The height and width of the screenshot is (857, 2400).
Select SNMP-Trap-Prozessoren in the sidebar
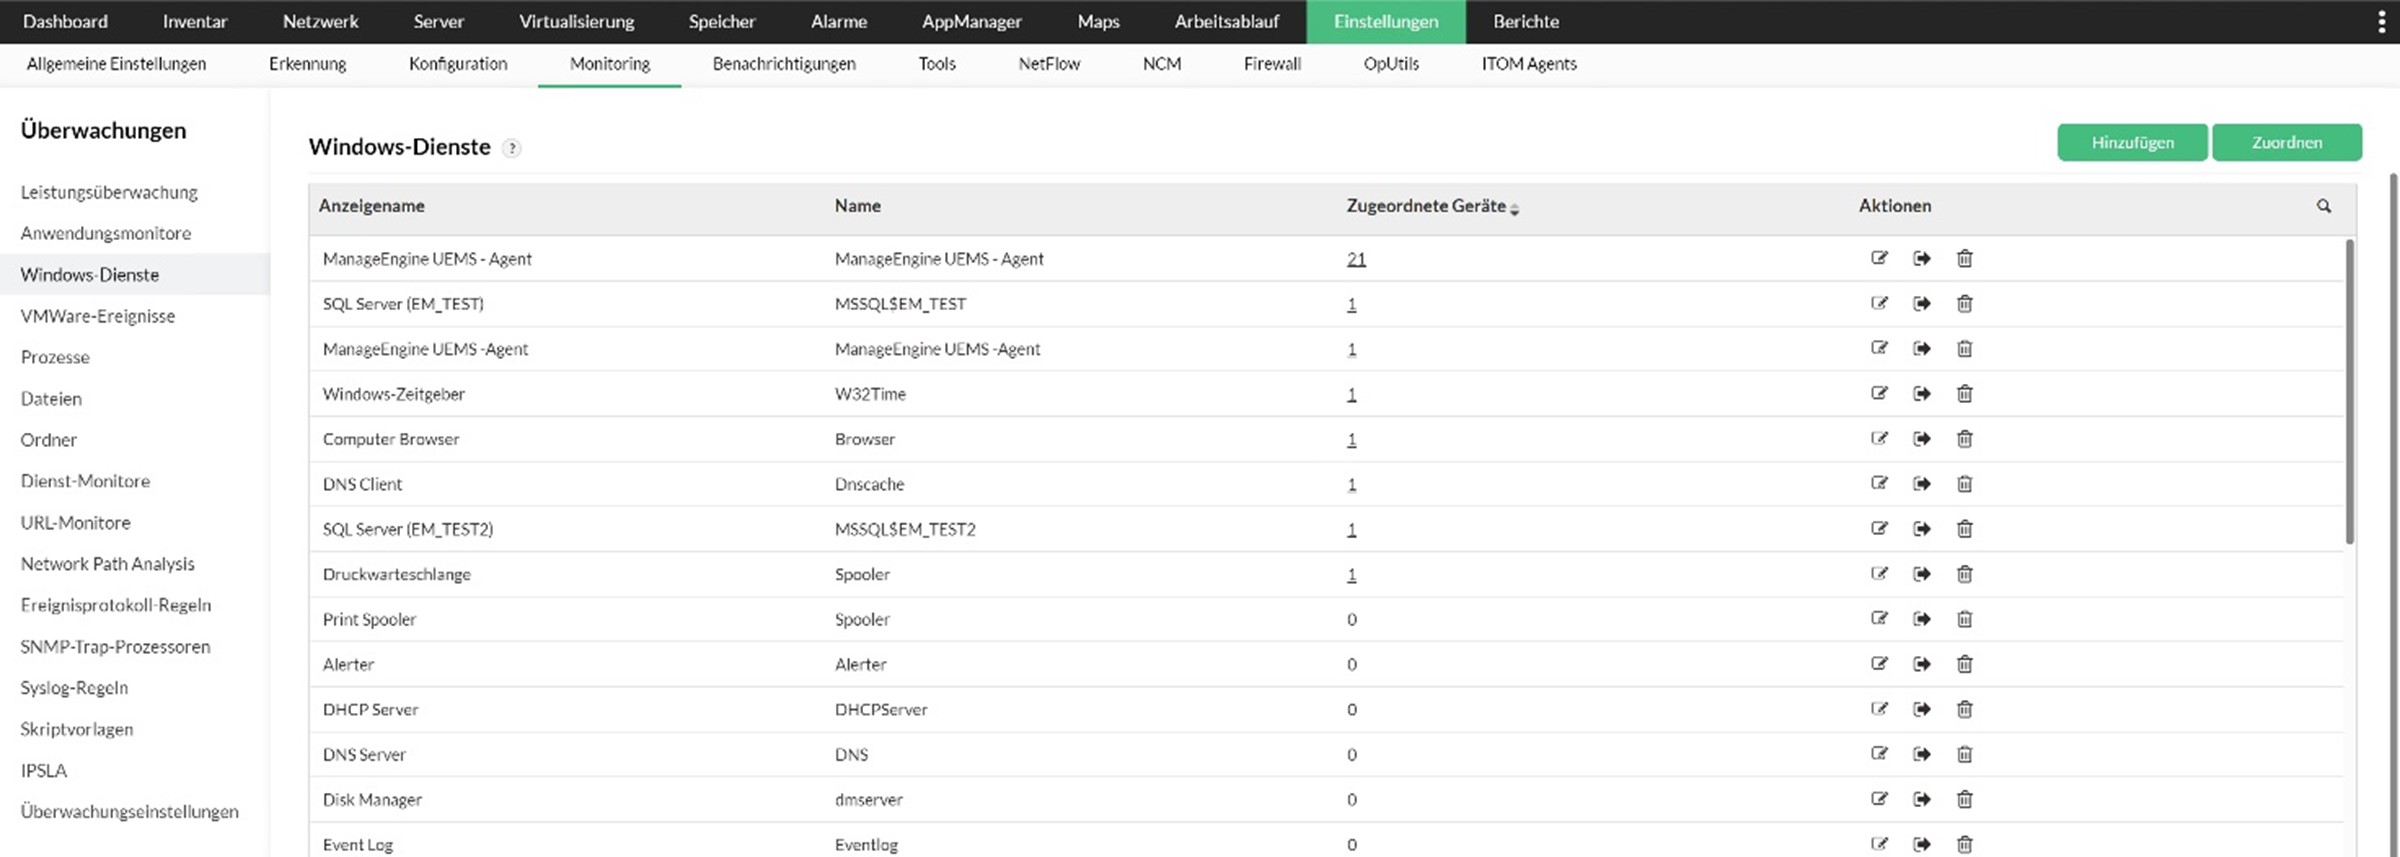[115, 646]
